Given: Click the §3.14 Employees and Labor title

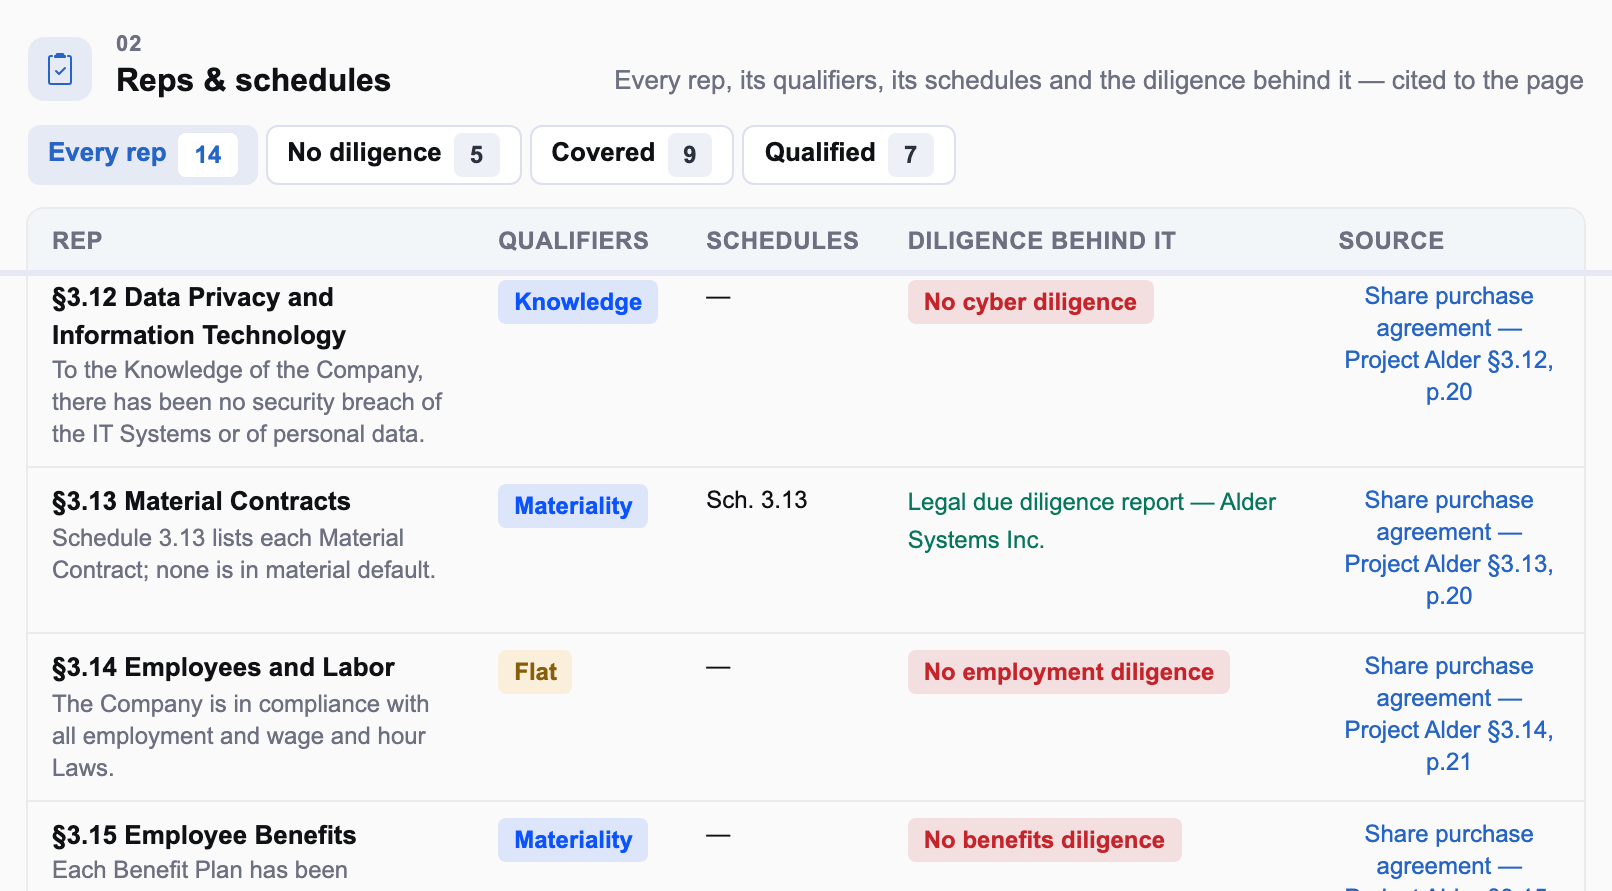Looking at the screenshot, I should [x=223, y=667].
